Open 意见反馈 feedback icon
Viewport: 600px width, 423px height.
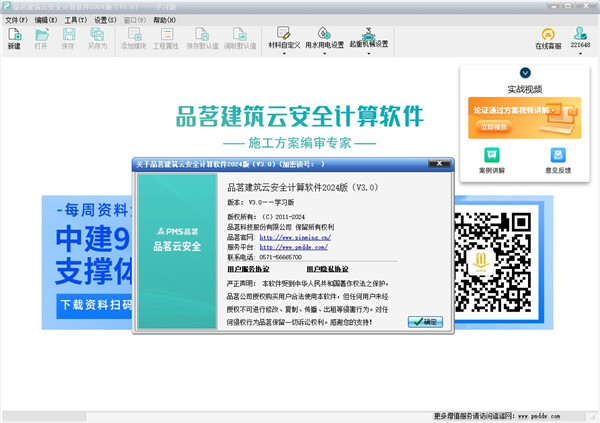(557, 160)
